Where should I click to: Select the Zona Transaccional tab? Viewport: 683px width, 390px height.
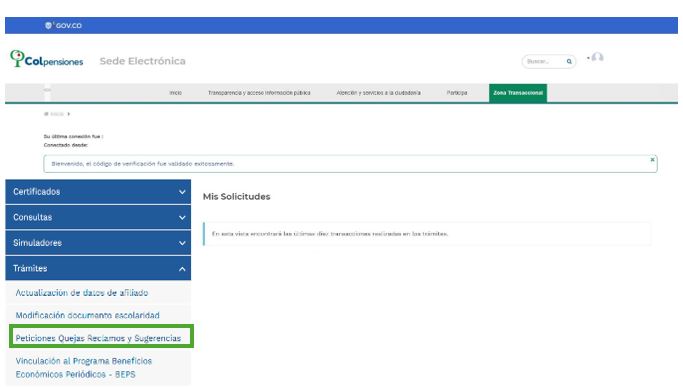click(518, 93)
